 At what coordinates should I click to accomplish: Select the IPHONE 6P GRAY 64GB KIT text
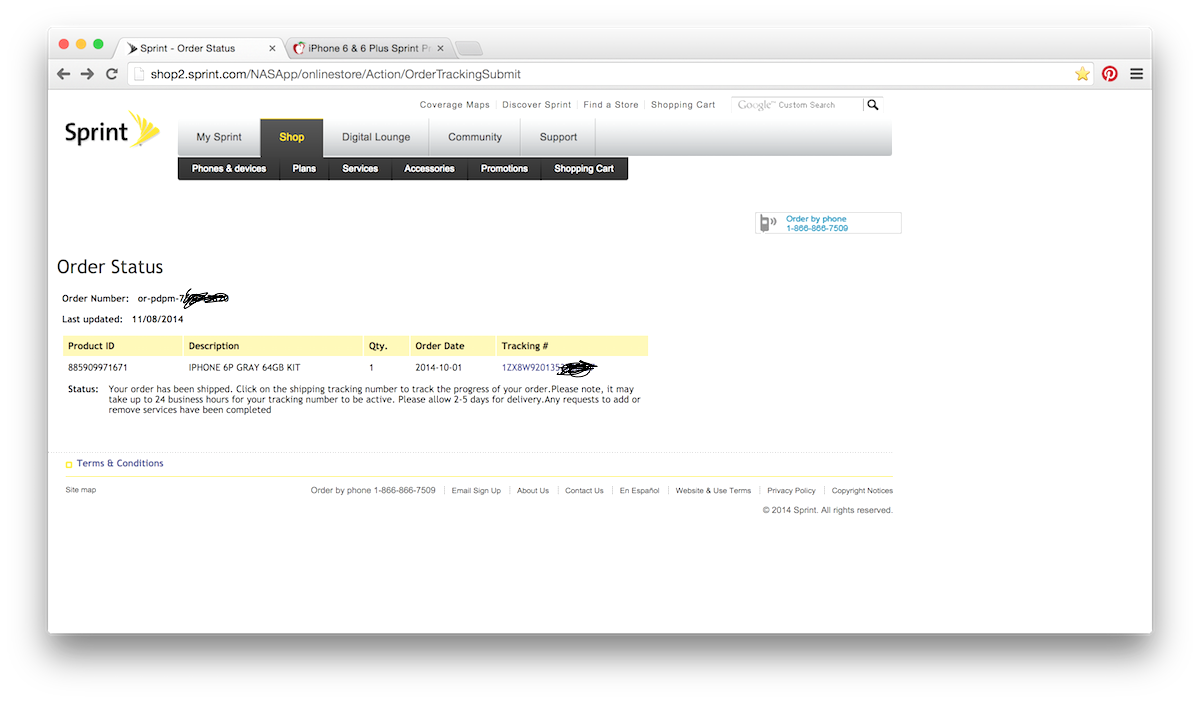pyautogui.click(x=244, y=368)
